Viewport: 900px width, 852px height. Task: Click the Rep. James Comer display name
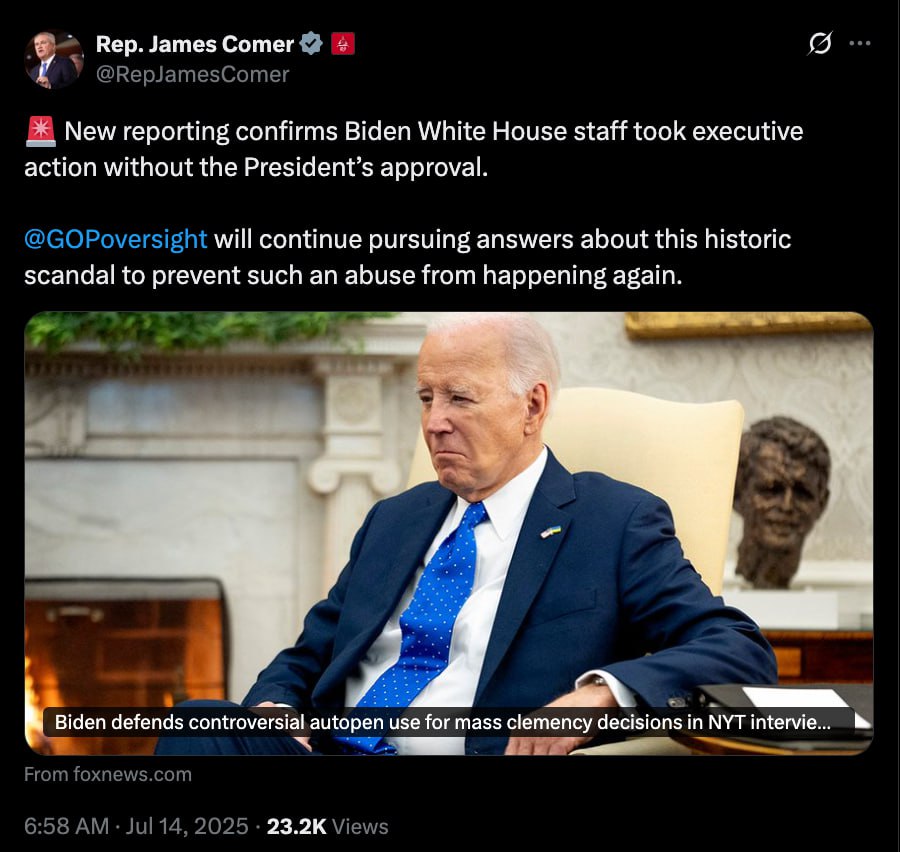pos(195,44)
